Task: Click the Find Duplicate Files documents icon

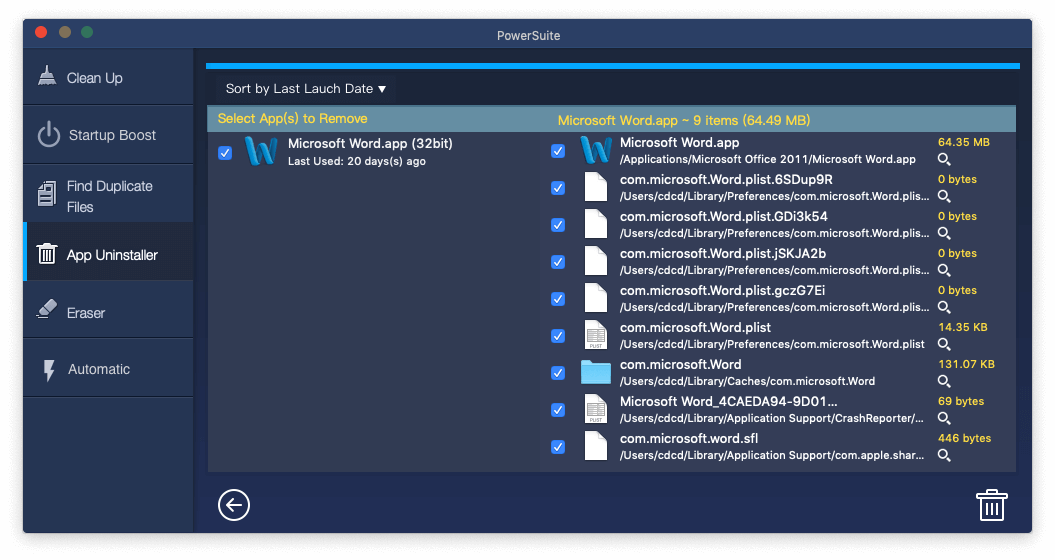Action: point(46,193)
